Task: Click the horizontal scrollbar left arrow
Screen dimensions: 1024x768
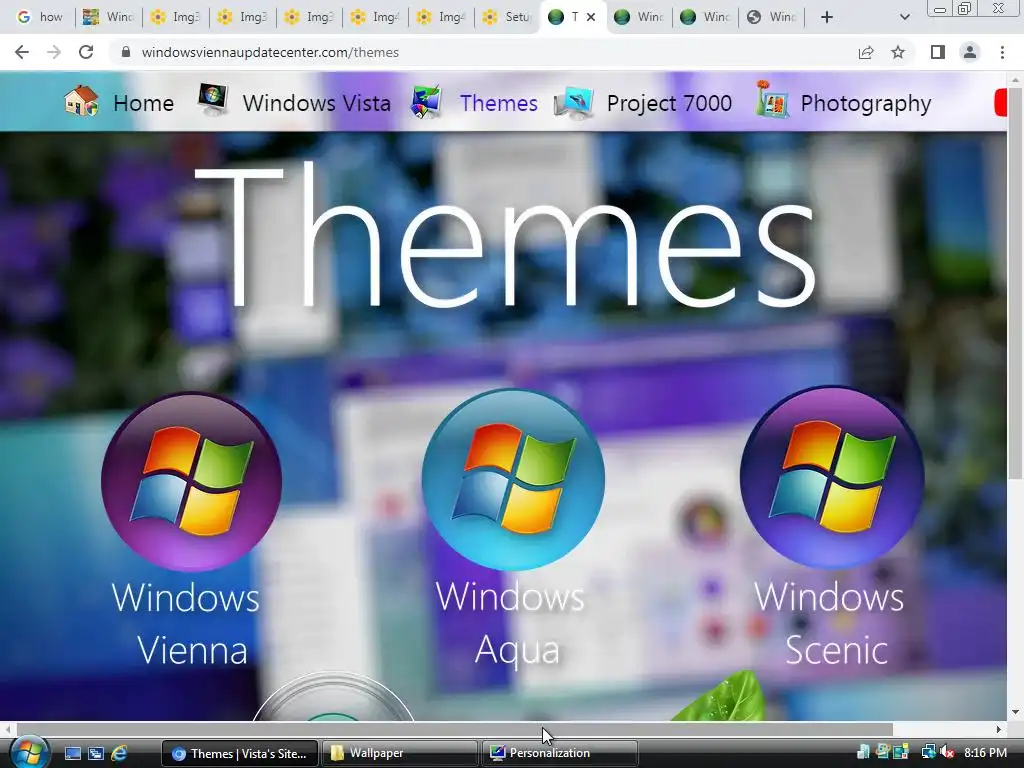Action: 7,729
